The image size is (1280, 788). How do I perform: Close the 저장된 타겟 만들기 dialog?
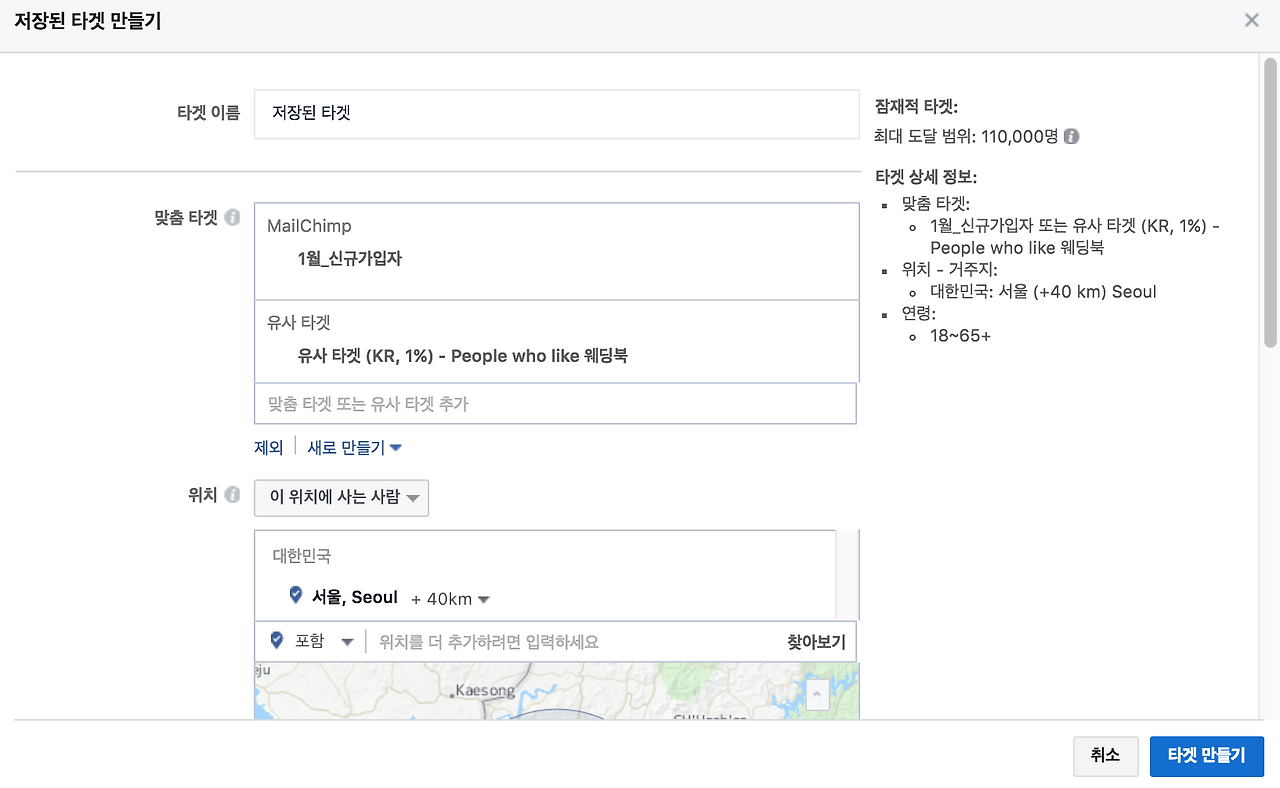[1251, 19]
